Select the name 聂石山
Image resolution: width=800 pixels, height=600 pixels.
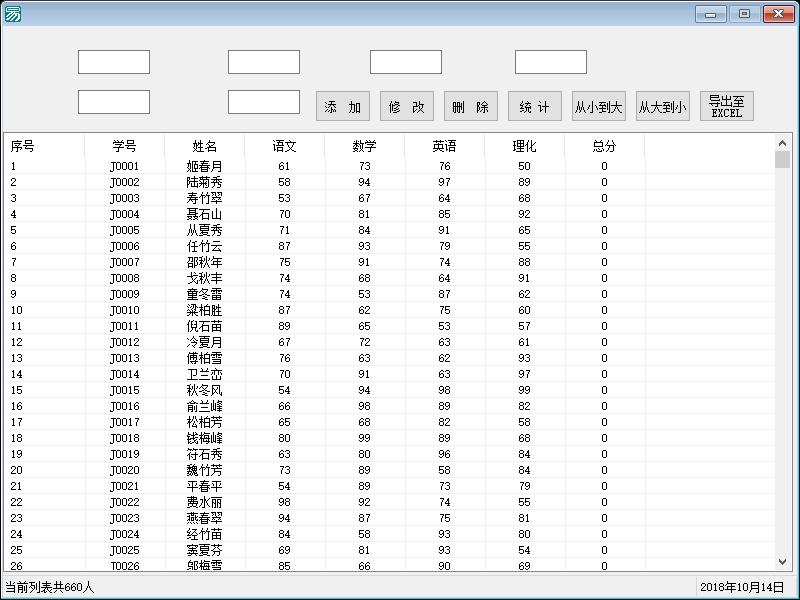[x=205, y=214]
